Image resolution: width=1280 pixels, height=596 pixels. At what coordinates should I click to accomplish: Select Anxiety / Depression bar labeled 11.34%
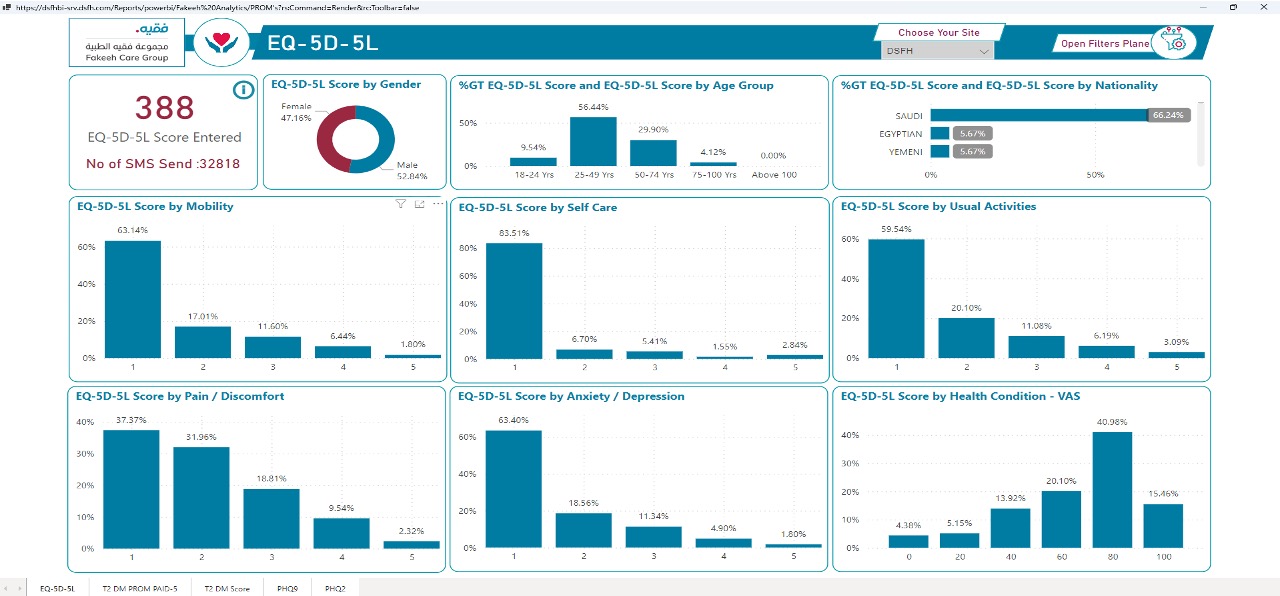654,536
